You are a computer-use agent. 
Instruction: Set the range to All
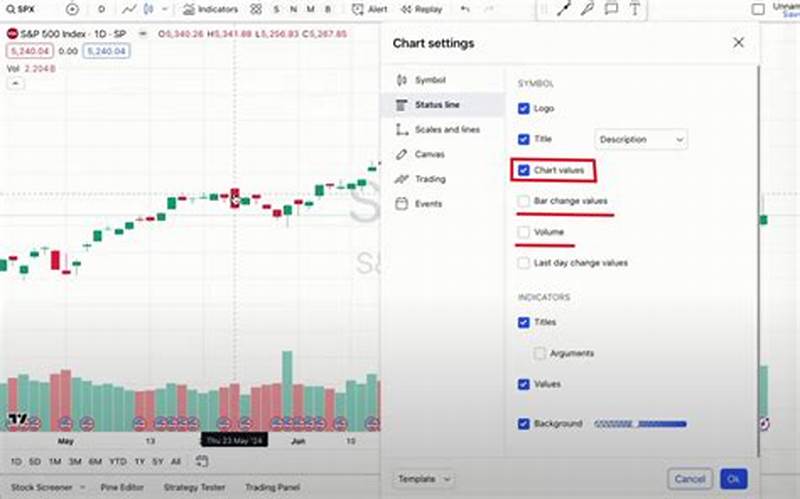[176, 461]
